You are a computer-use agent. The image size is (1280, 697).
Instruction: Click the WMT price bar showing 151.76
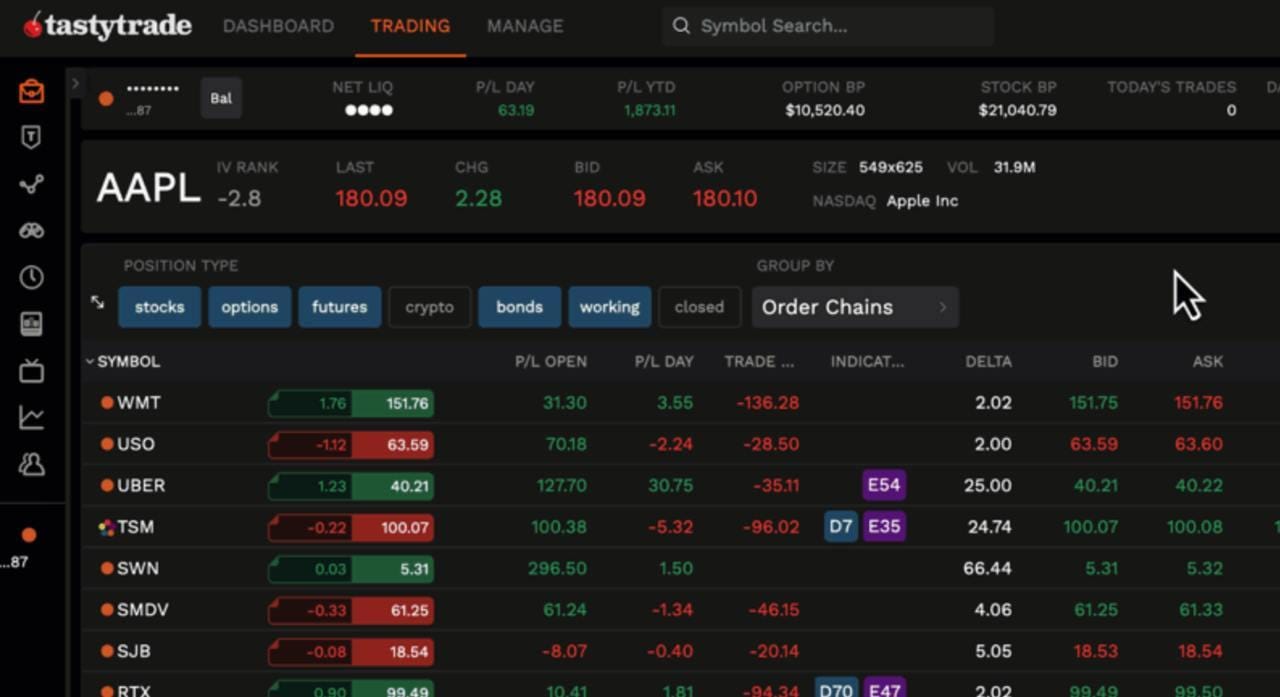pyautogui.click(x=351, y=403)
